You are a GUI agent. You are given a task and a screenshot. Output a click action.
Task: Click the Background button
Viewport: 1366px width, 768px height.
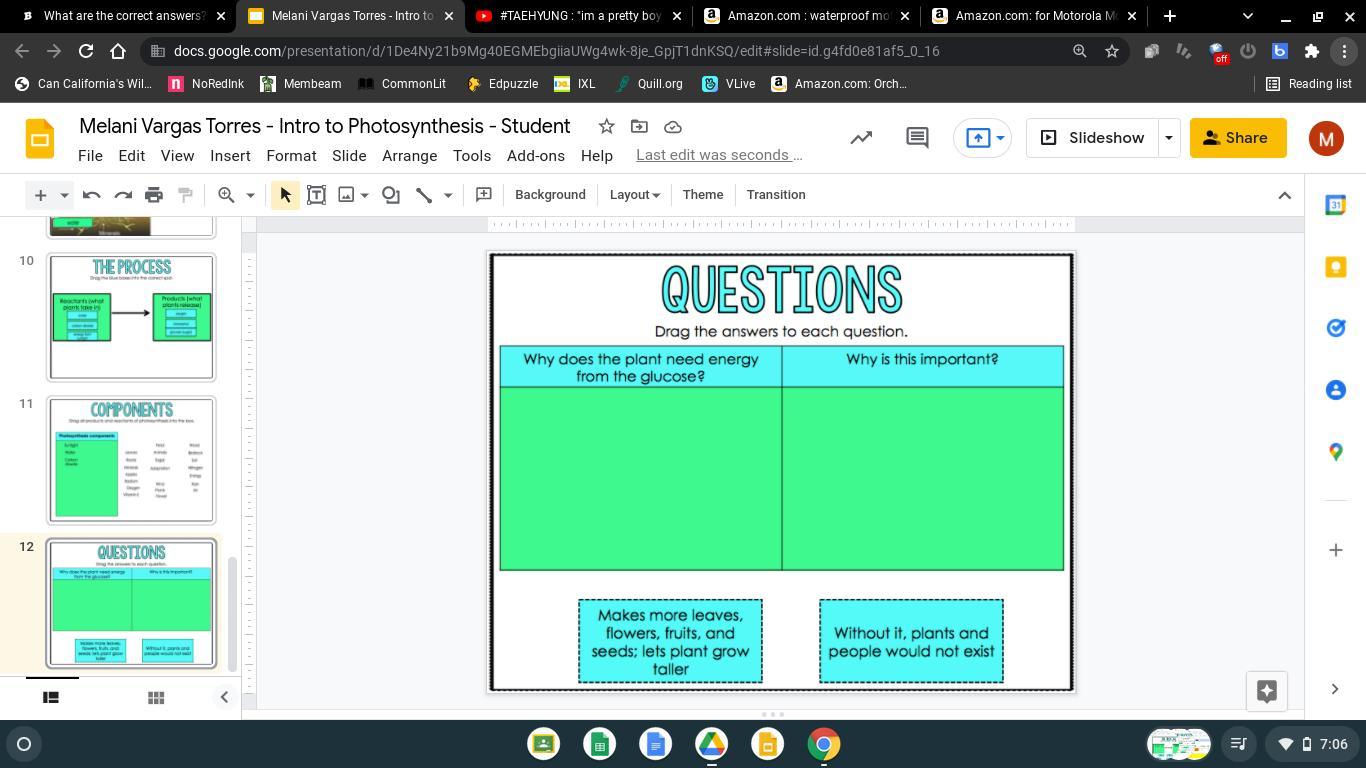coord(550,195)
